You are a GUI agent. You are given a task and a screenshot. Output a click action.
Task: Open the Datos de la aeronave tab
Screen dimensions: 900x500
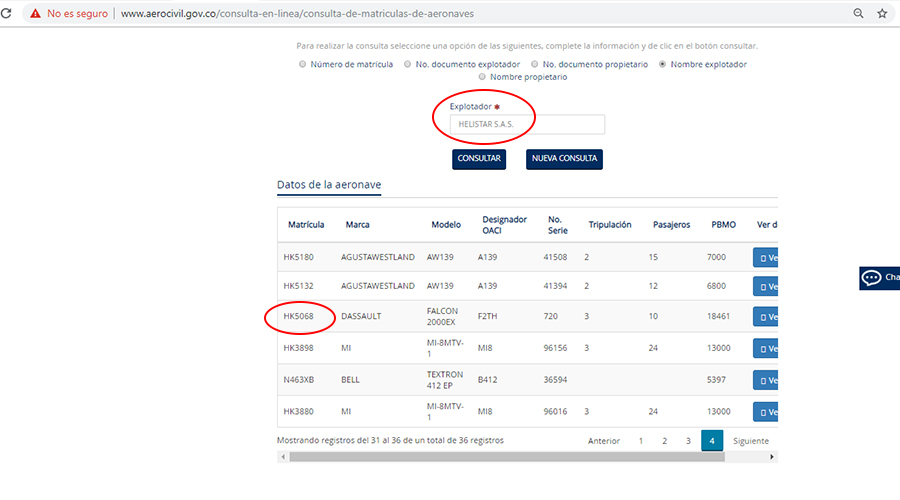point(329,185)
